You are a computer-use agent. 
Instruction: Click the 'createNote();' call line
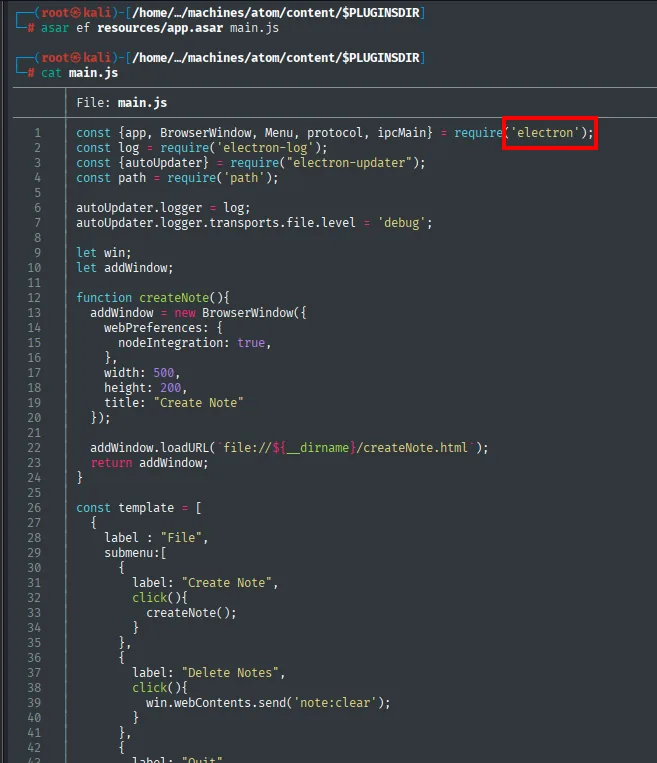click(191, 613)
